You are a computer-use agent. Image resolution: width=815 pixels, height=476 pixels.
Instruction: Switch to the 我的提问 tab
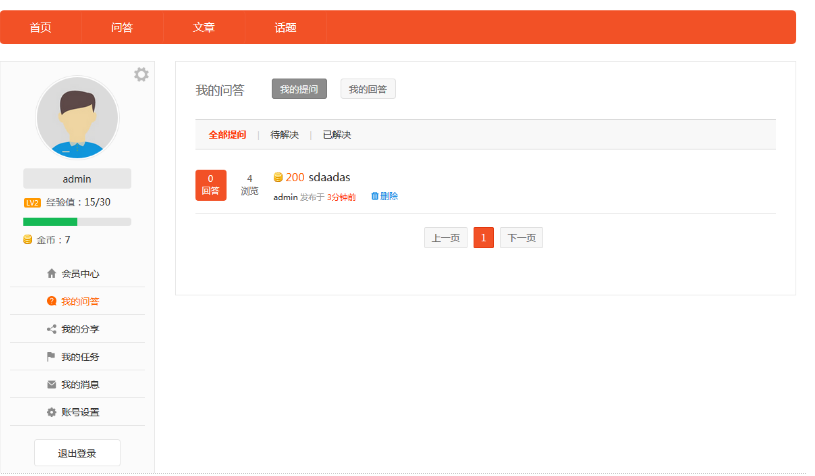click(299, 89)
